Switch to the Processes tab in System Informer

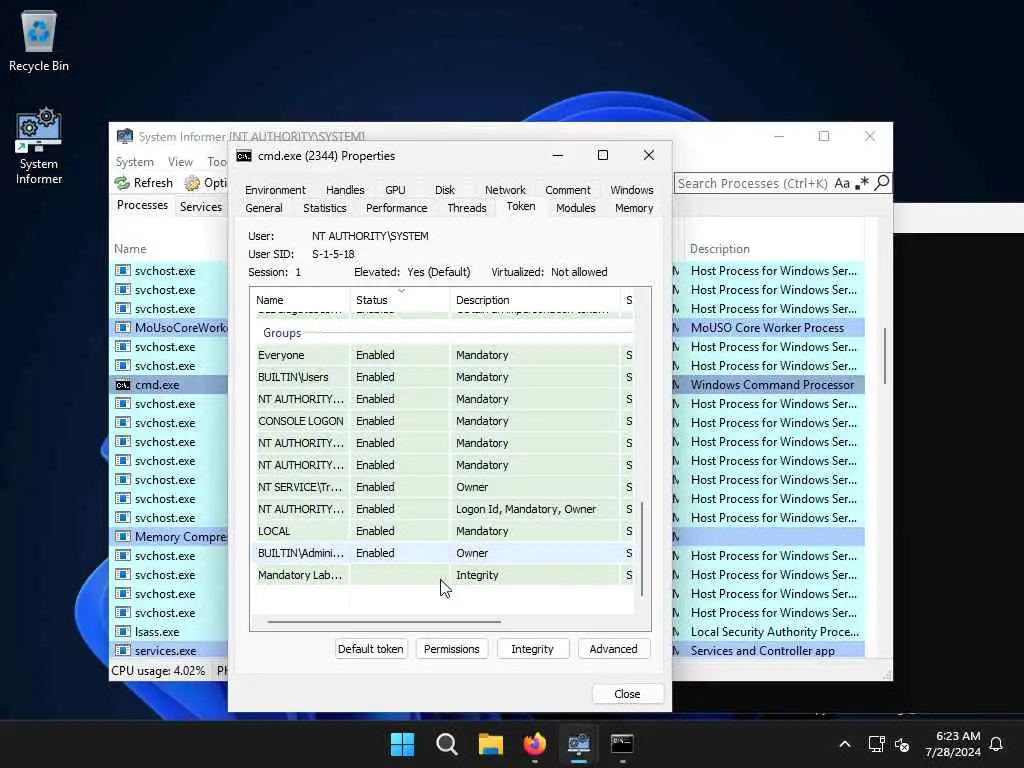(142, 205)
